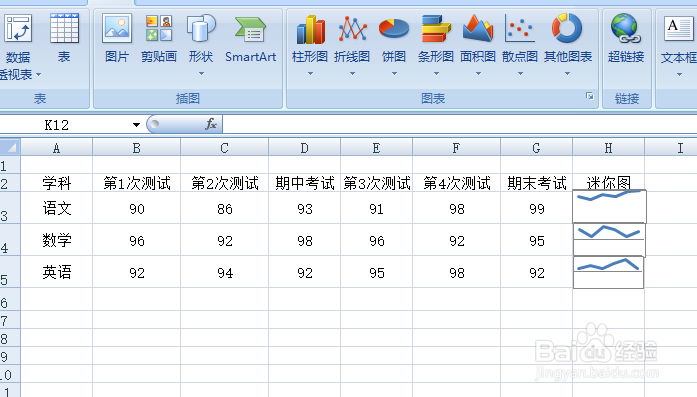Screen dimensions: 697x397
Task: Insert a scatter chart (散点图)
Action: pos(520,44)
